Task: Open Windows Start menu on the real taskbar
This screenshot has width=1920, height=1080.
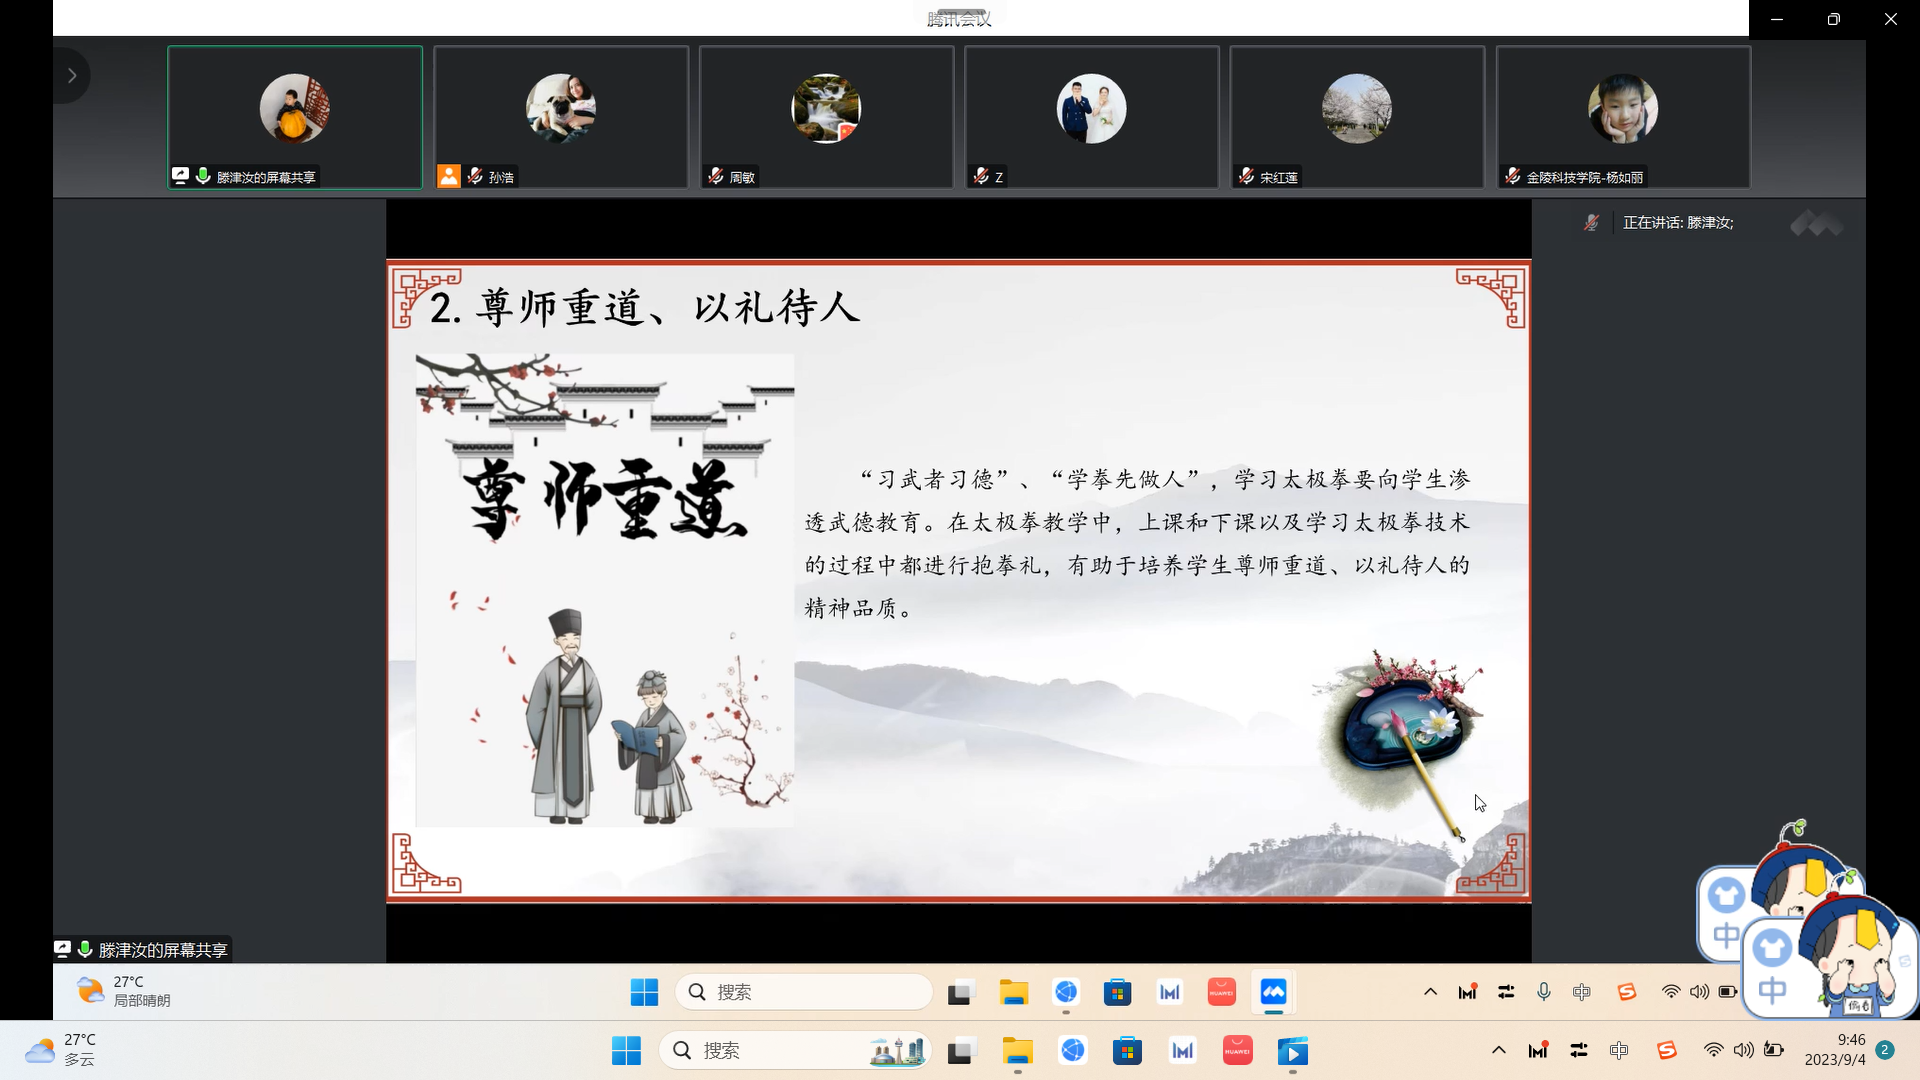Action: point(626,1050)
